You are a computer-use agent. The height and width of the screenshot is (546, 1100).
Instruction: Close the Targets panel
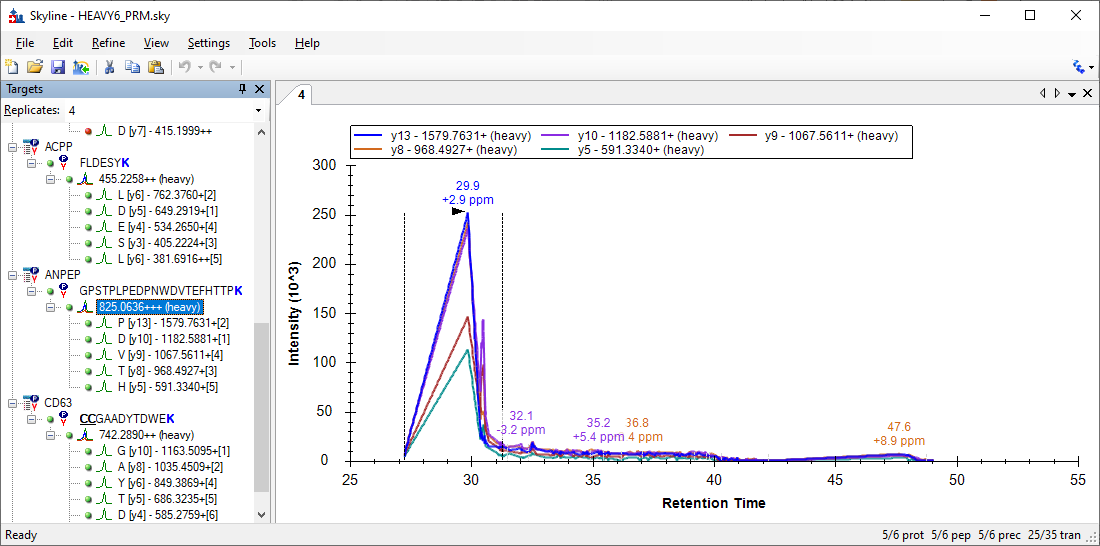click(x=259, y=90)
